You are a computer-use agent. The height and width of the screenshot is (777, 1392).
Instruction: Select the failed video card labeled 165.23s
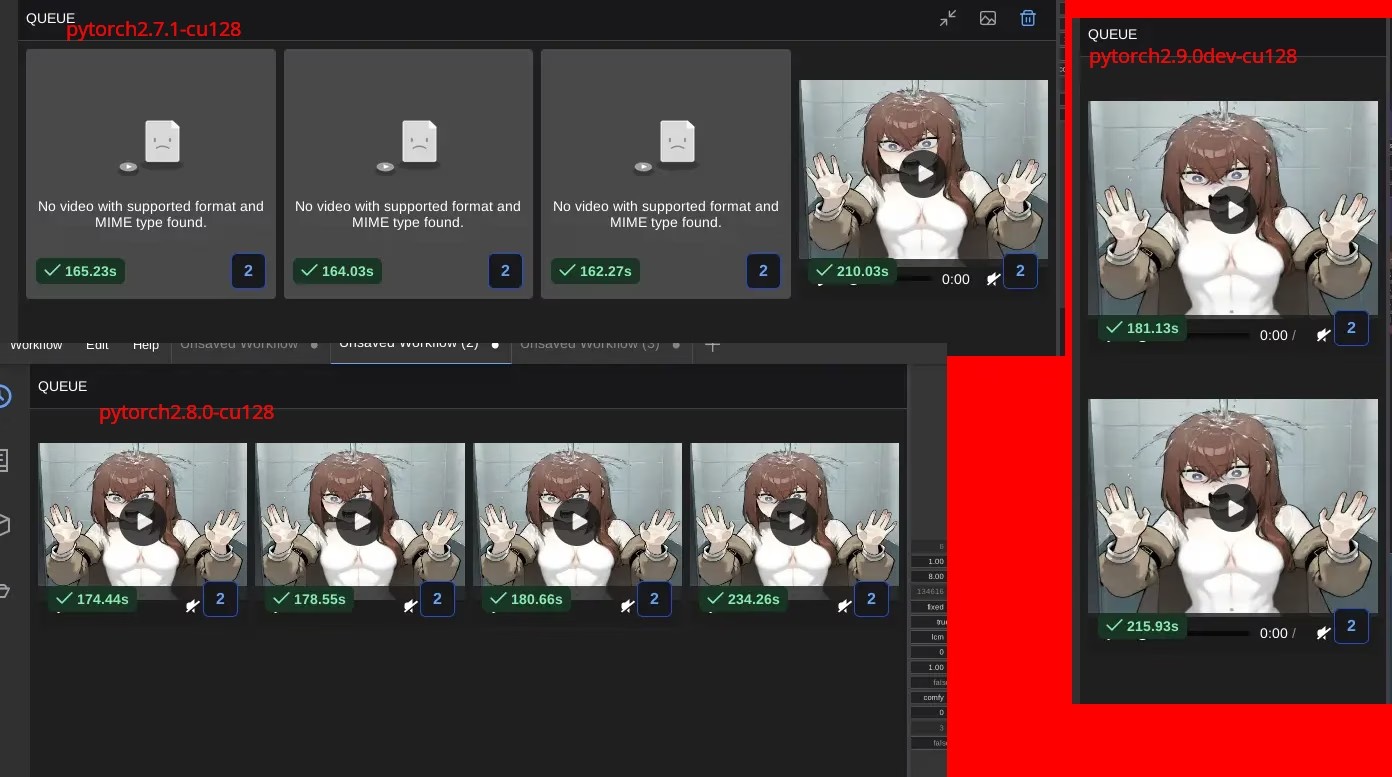[151, 174]
